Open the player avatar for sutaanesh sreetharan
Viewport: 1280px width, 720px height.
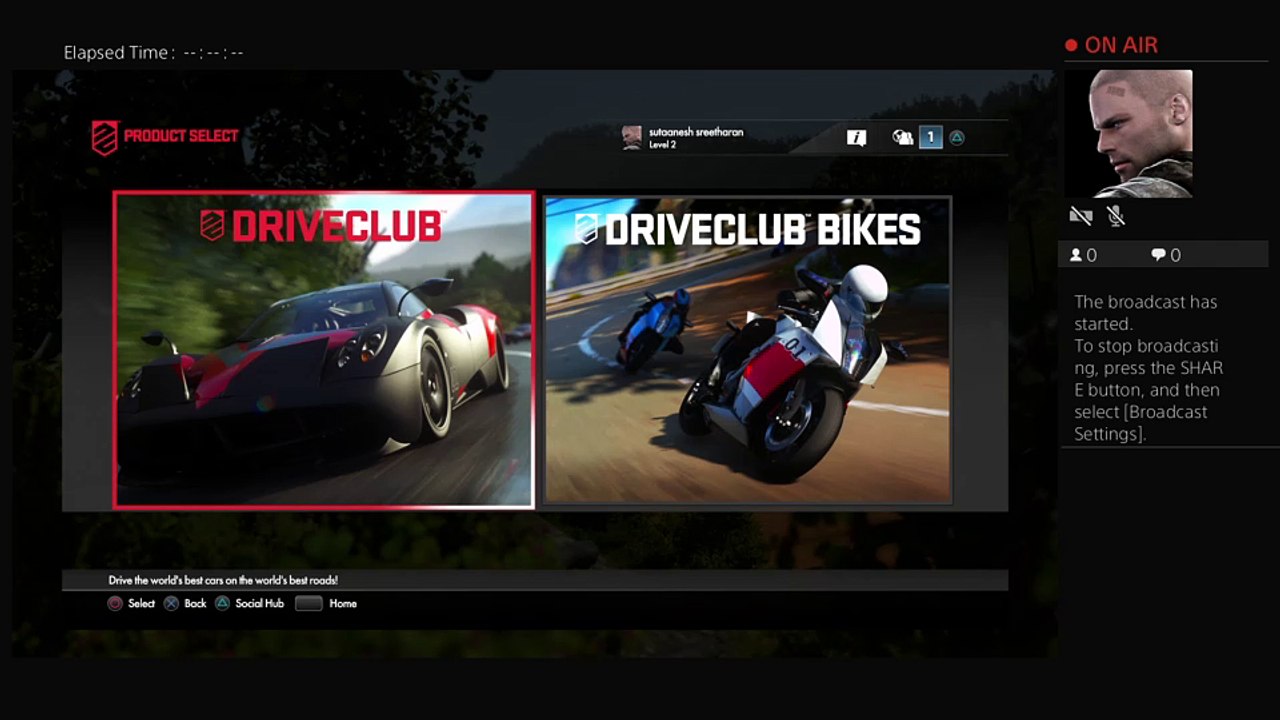[632, 138]
